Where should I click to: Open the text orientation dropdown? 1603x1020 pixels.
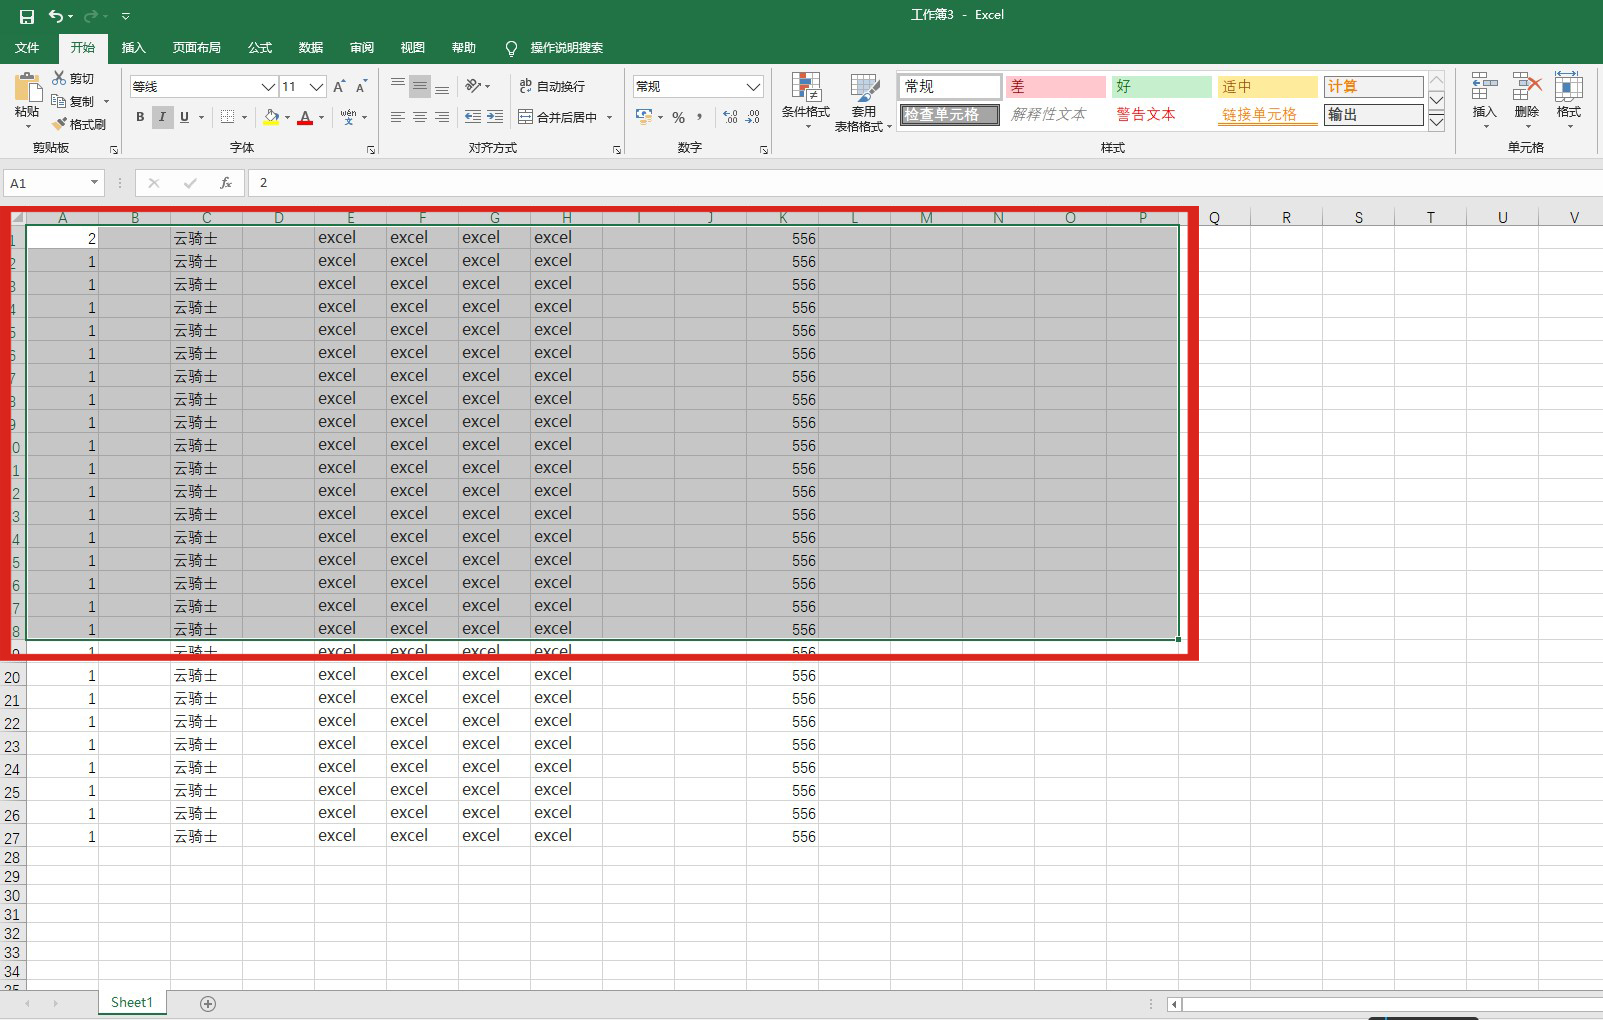477,86
